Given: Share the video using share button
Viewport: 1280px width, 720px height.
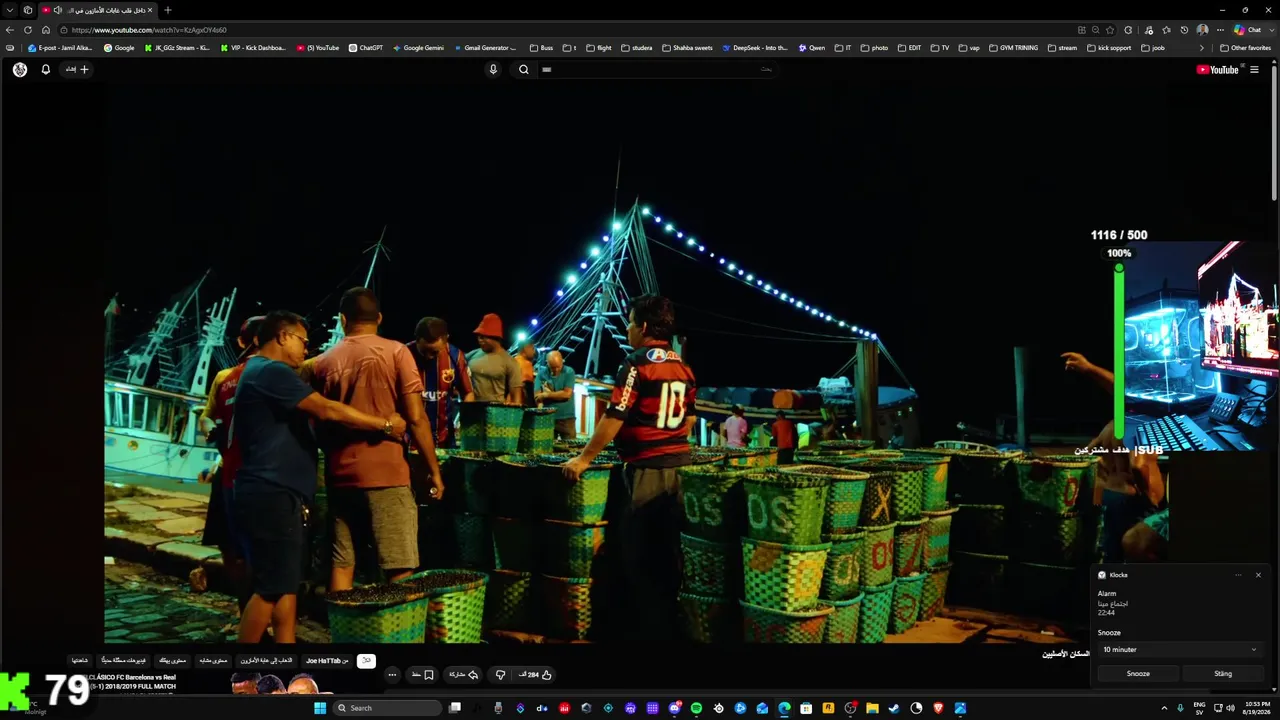Looking at the screenshot, I should tap(463, 675).
